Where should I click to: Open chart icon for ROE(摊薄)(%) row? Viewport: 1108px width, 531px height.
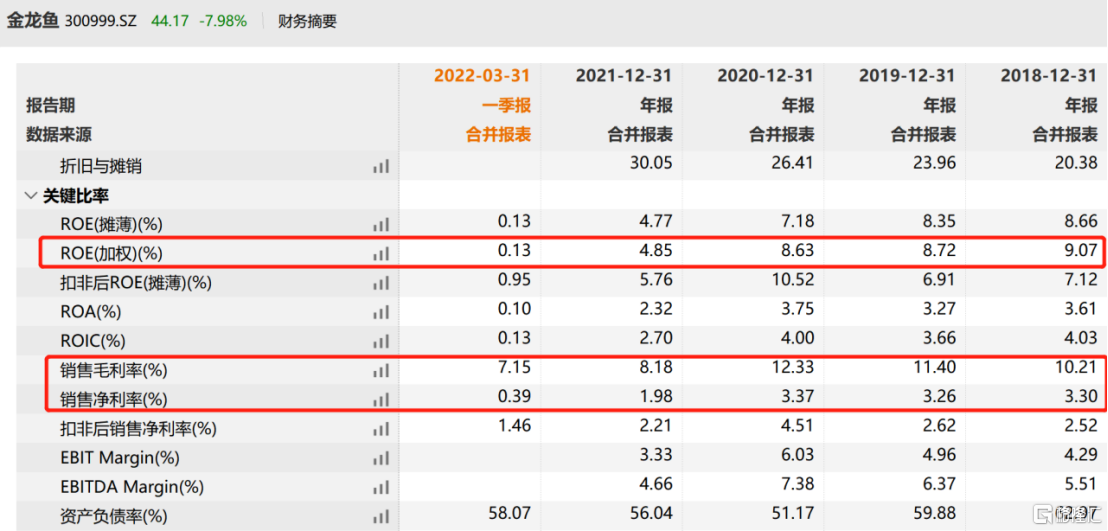pyautogui.click(x=381, y=225)
